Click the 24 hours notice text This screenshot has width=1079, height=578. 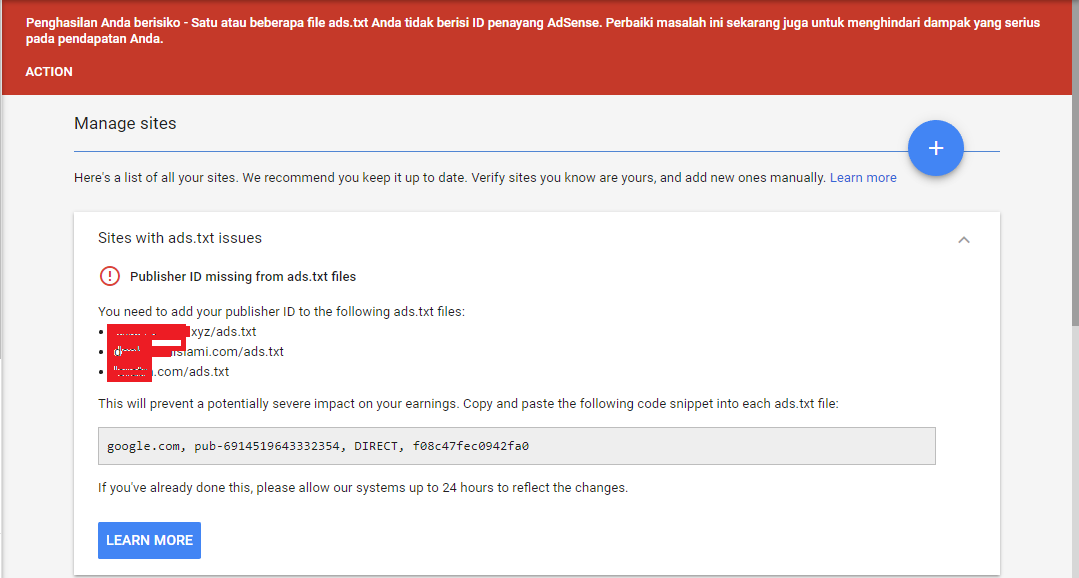(x=362, y=488)
